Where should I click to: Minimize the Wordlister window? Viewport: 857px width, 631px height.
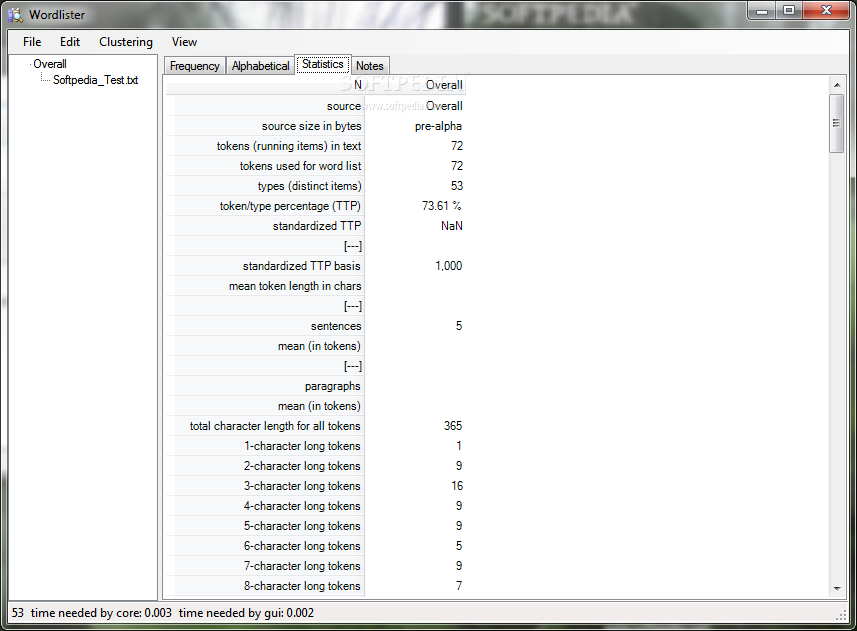tap(762, 10)
